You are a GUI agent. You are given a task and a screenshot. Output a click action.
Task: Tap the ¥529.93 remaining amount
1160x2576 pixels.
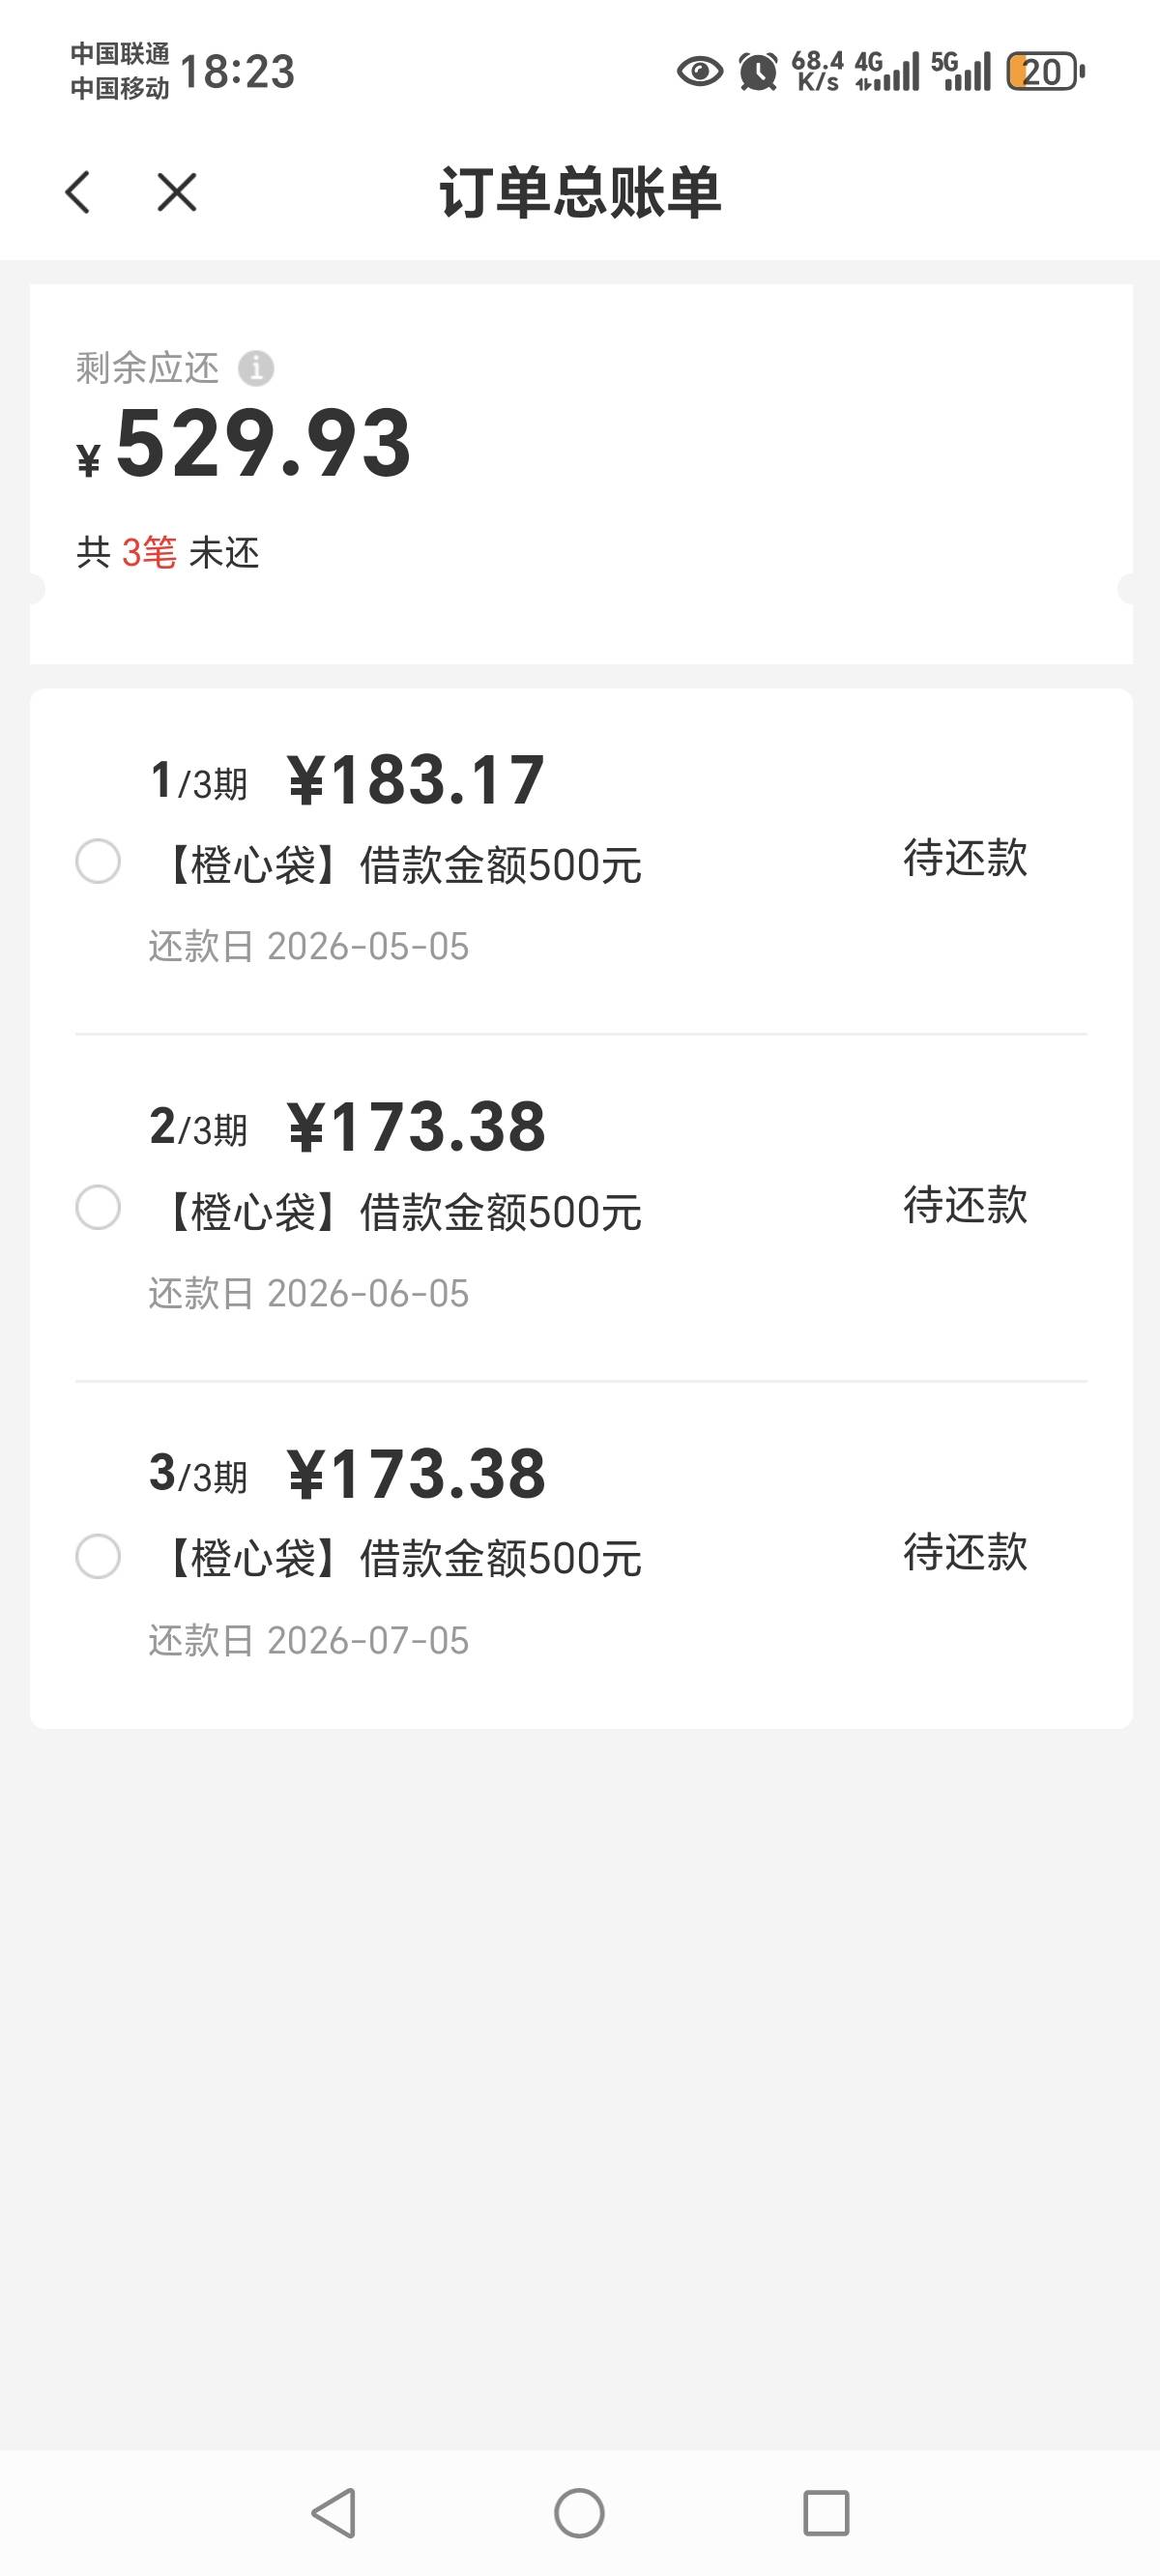click(x=262, y=444)
